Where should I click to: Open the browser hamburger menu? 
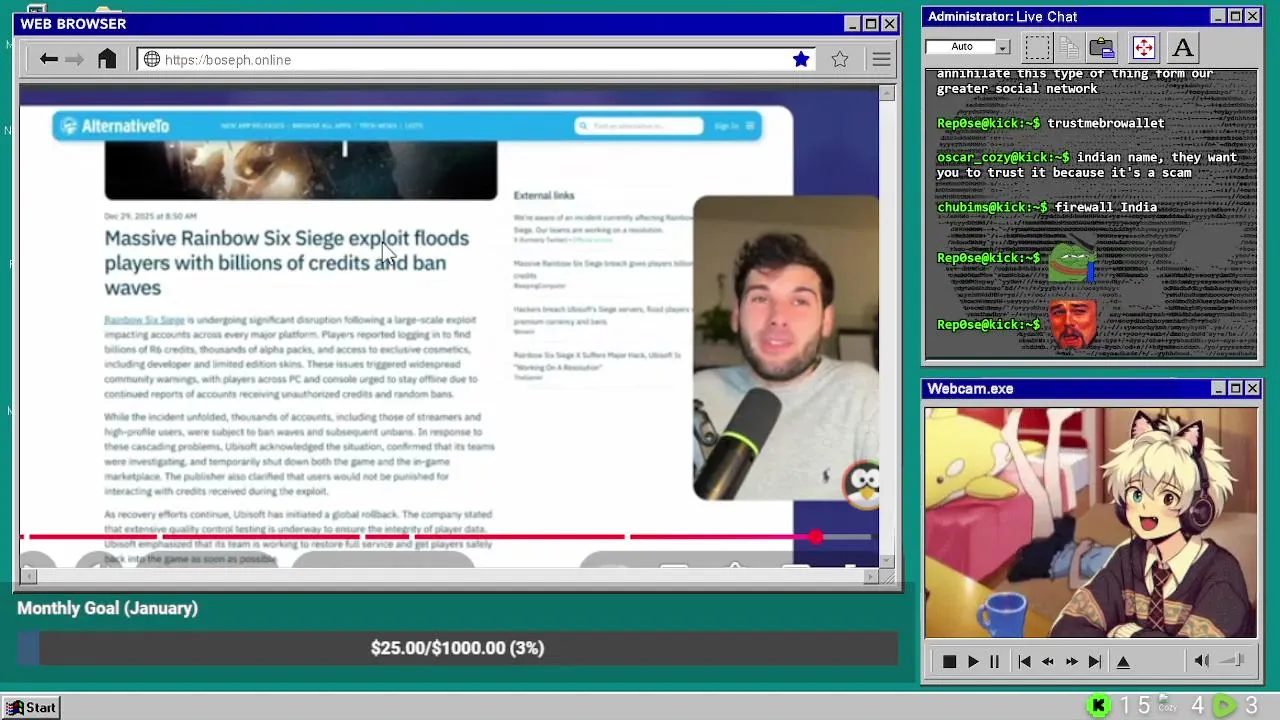881,60
